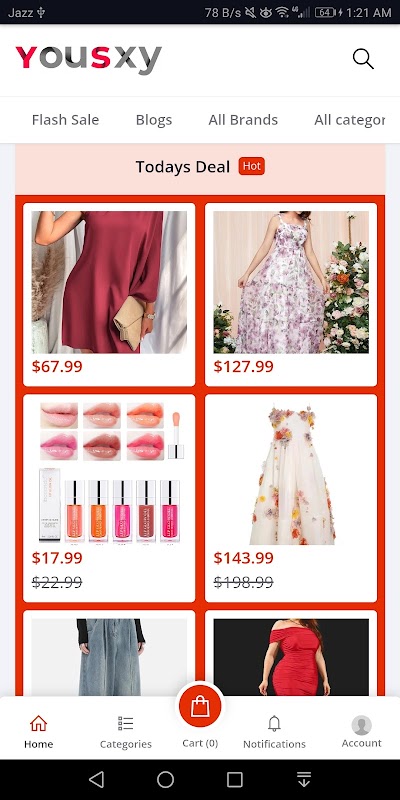Open the Blogs tab
This screenshot has height=800, width=400.
click(x=154, y=120)
